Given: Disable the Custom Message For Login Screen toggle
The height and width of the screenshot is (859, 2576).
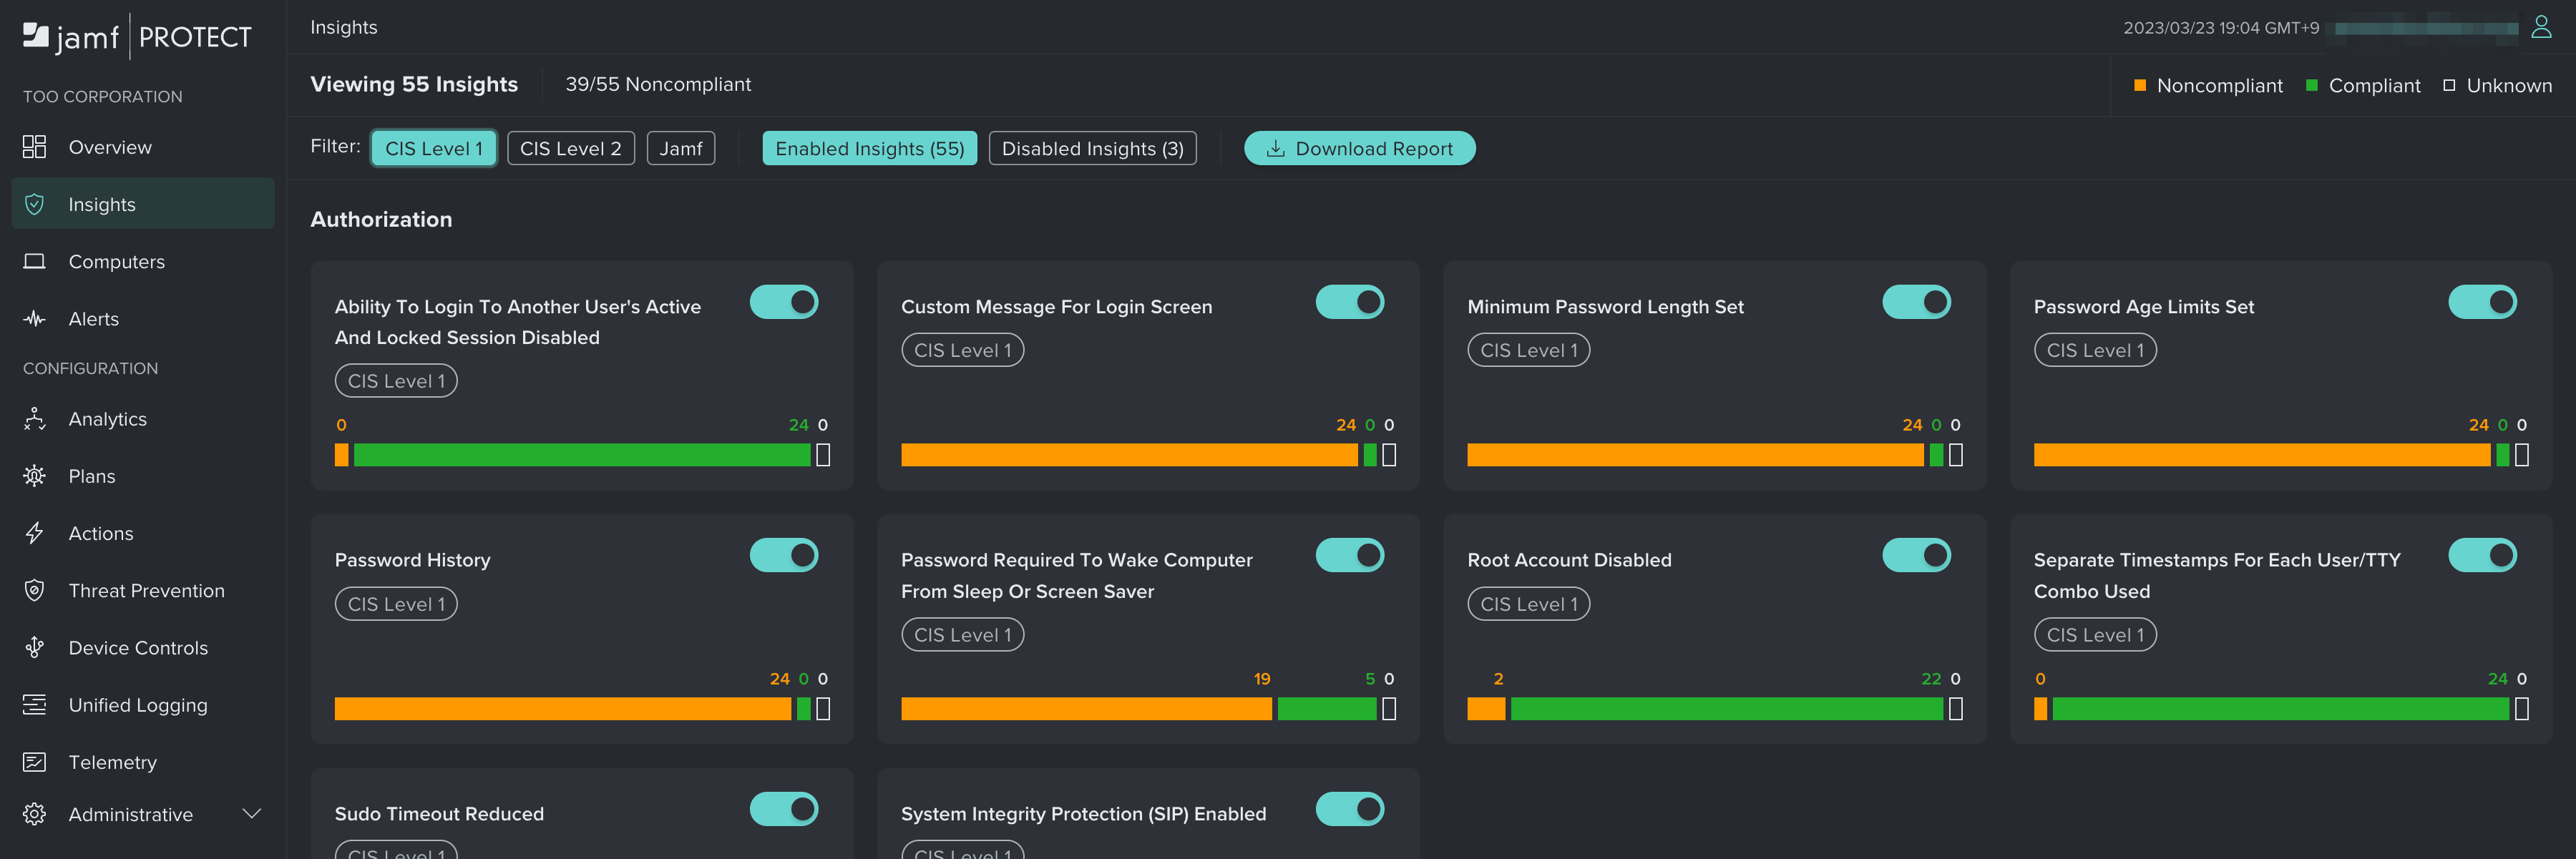Looking at the screenshot, I should [1349, 302].
